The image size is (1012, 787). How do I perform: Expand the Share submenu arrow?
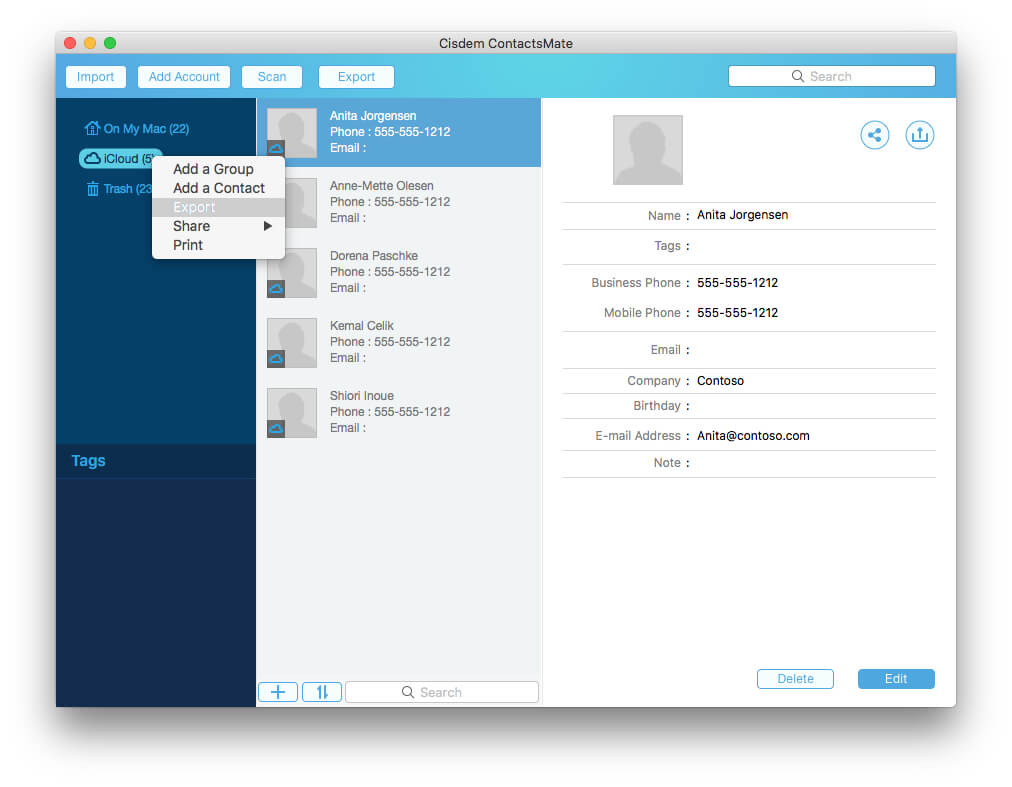coord(266,226)
